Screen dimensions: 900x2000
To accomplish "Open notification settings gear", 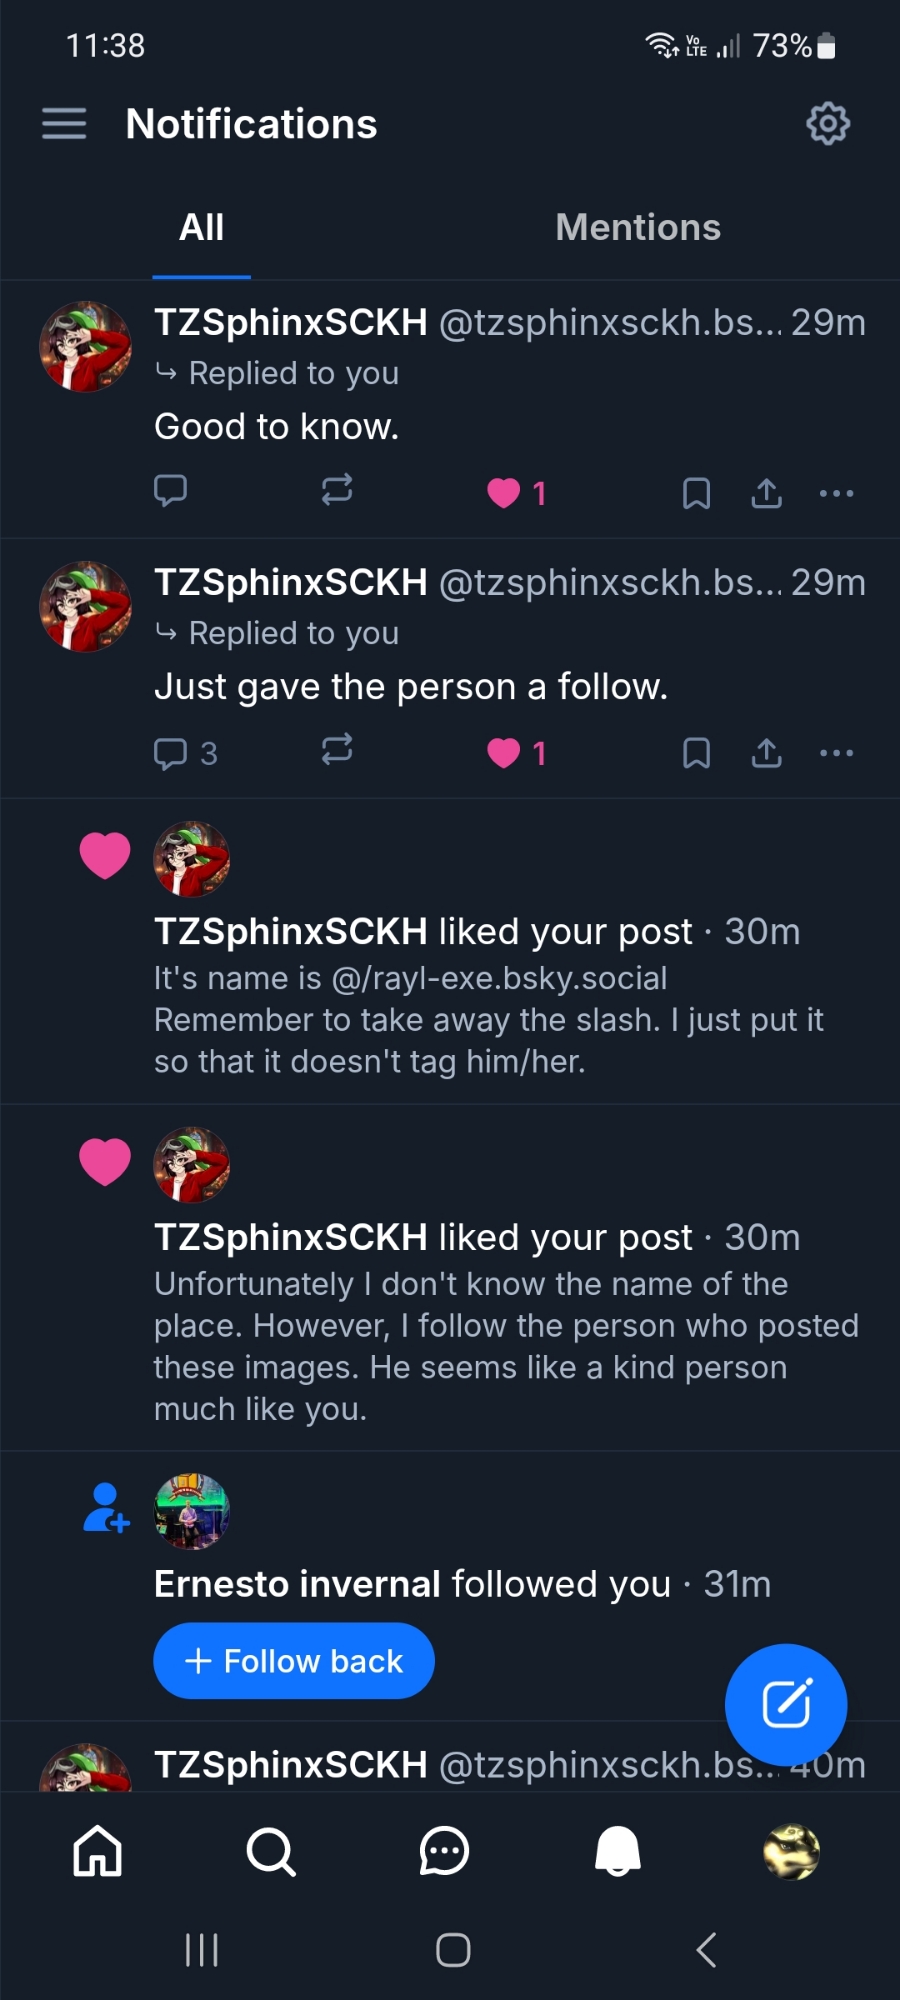I will (827, 124).
